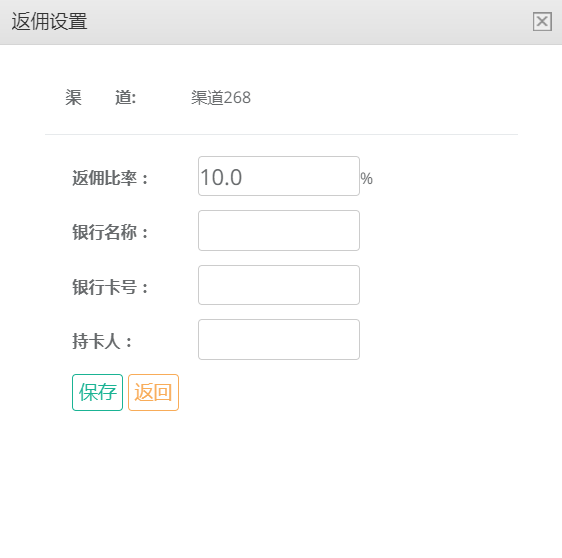Click the 持卡人： label
Image resolution: width=562 pixels, height=558 pixels.
point(103,341)
